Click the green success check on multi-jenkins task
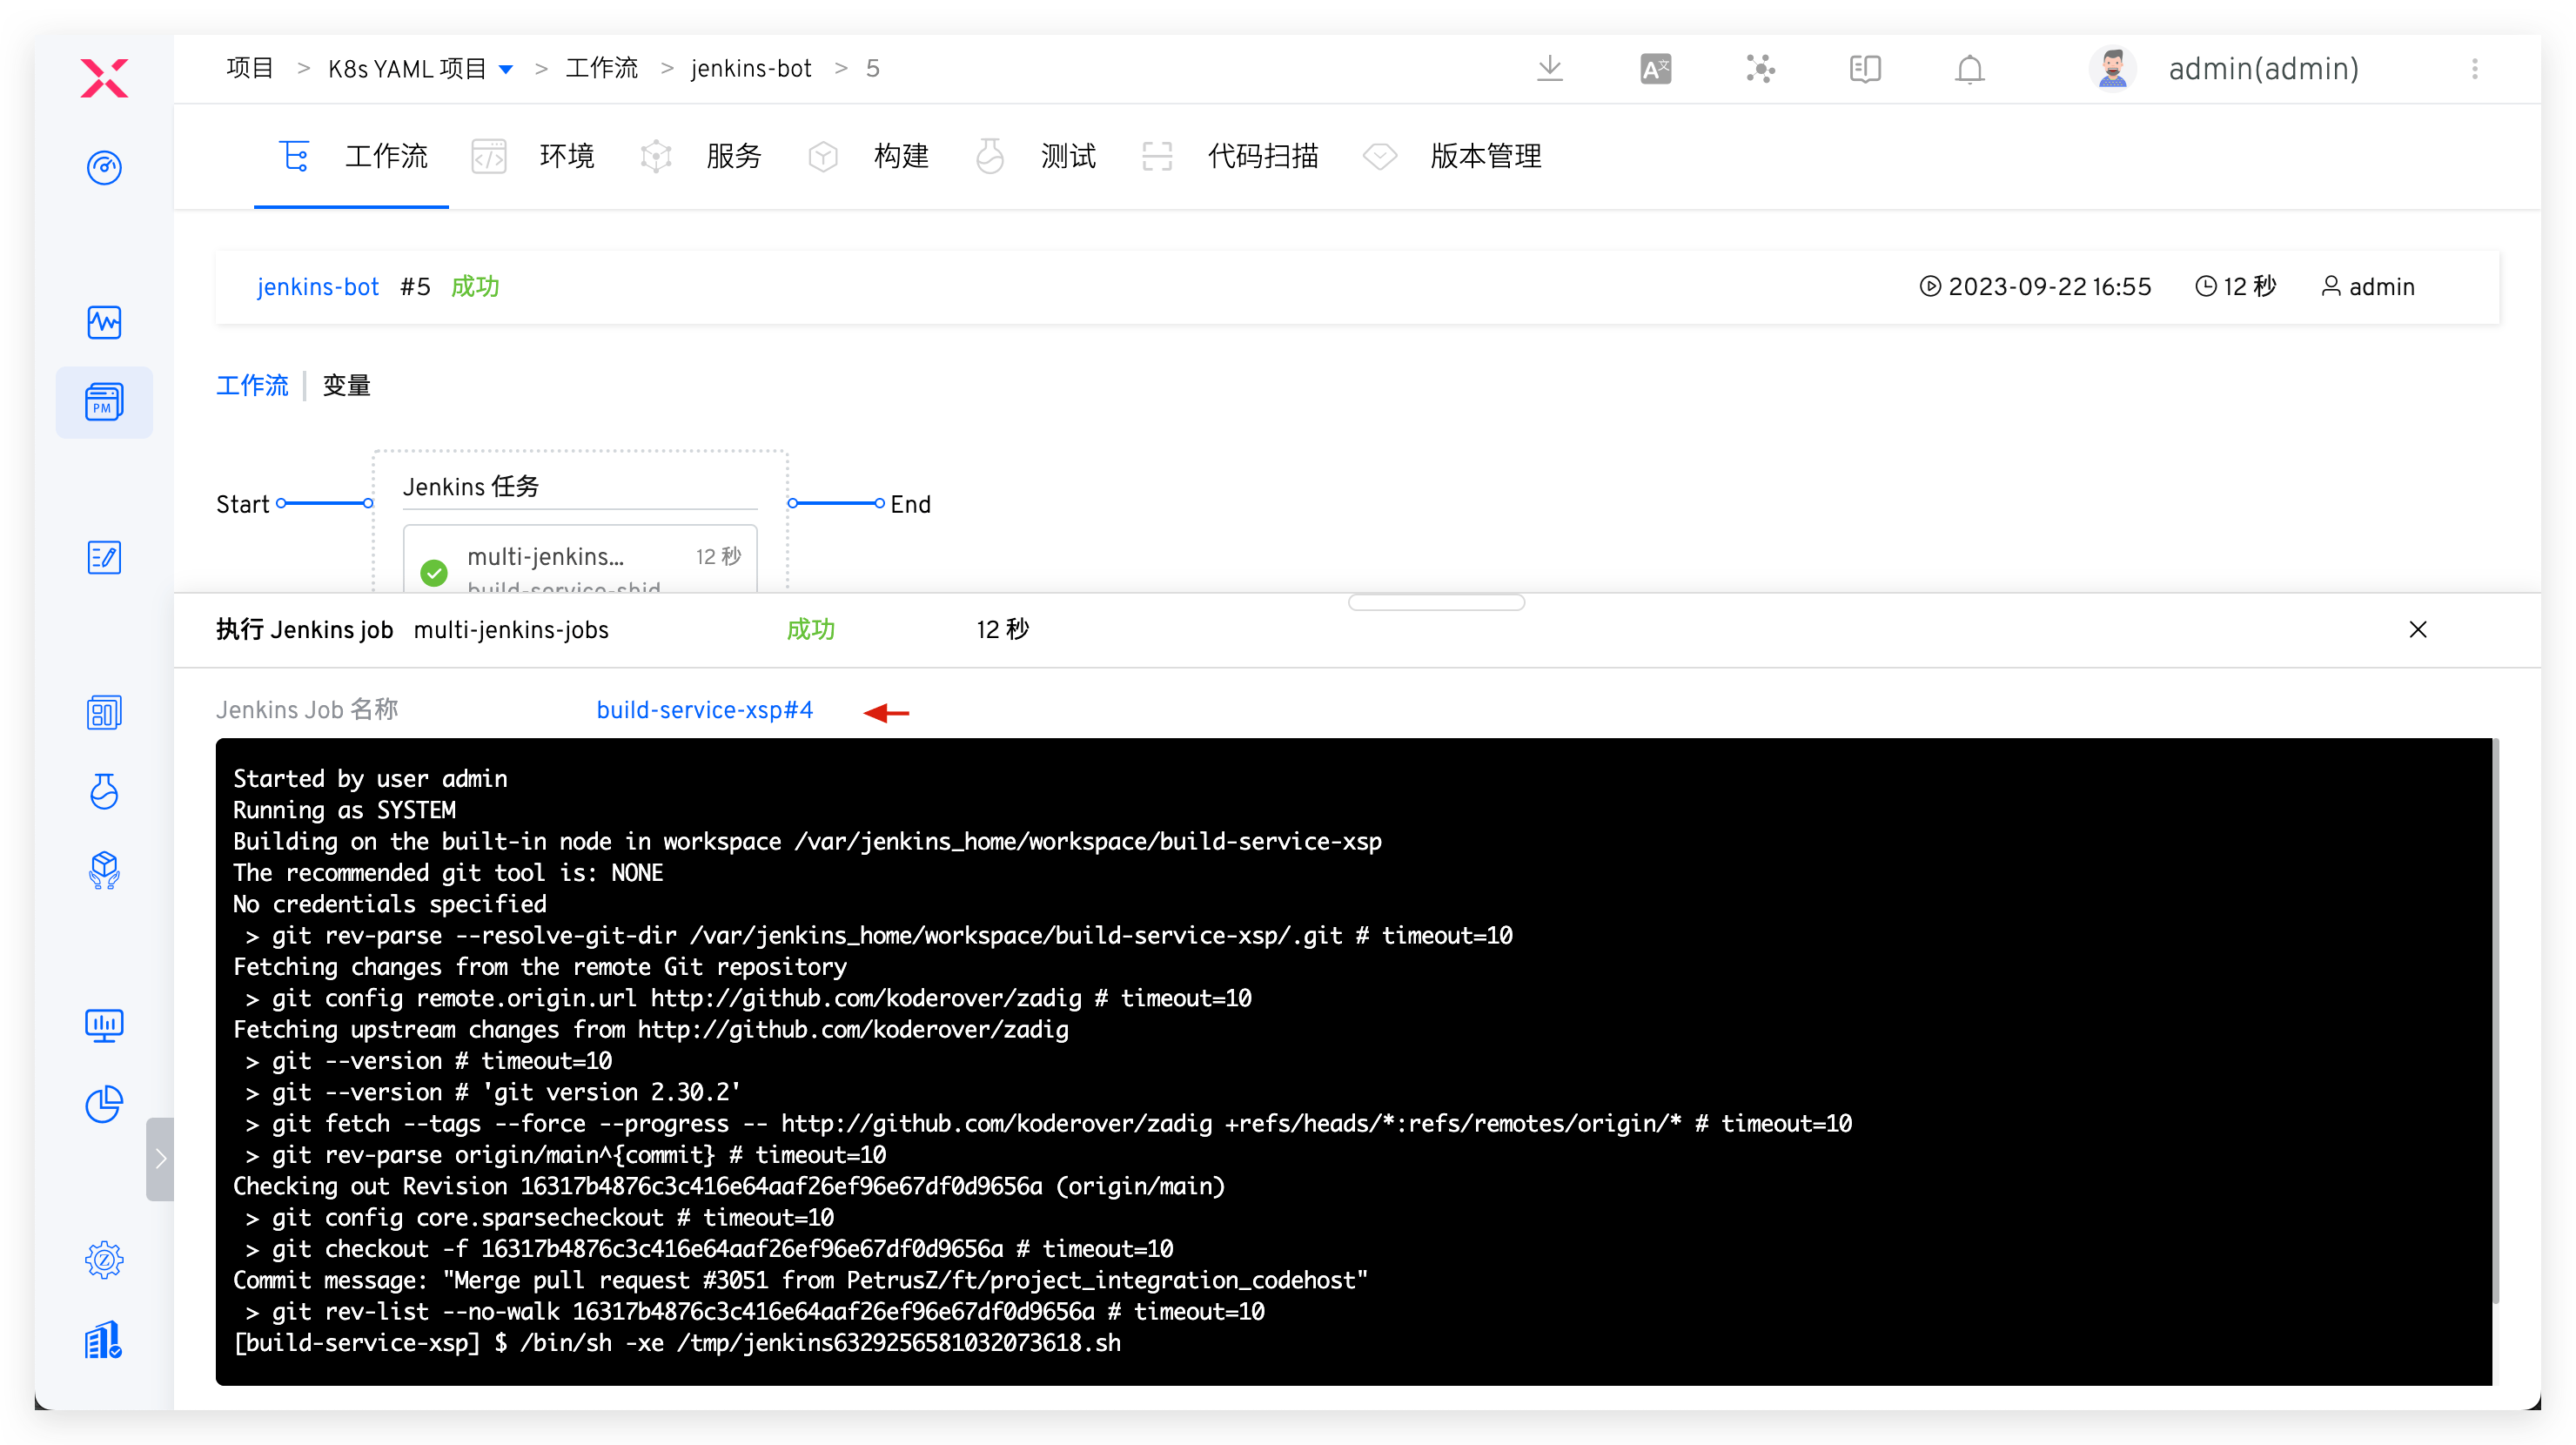This screenshot has height=1445, width=2576. [434, 572]
